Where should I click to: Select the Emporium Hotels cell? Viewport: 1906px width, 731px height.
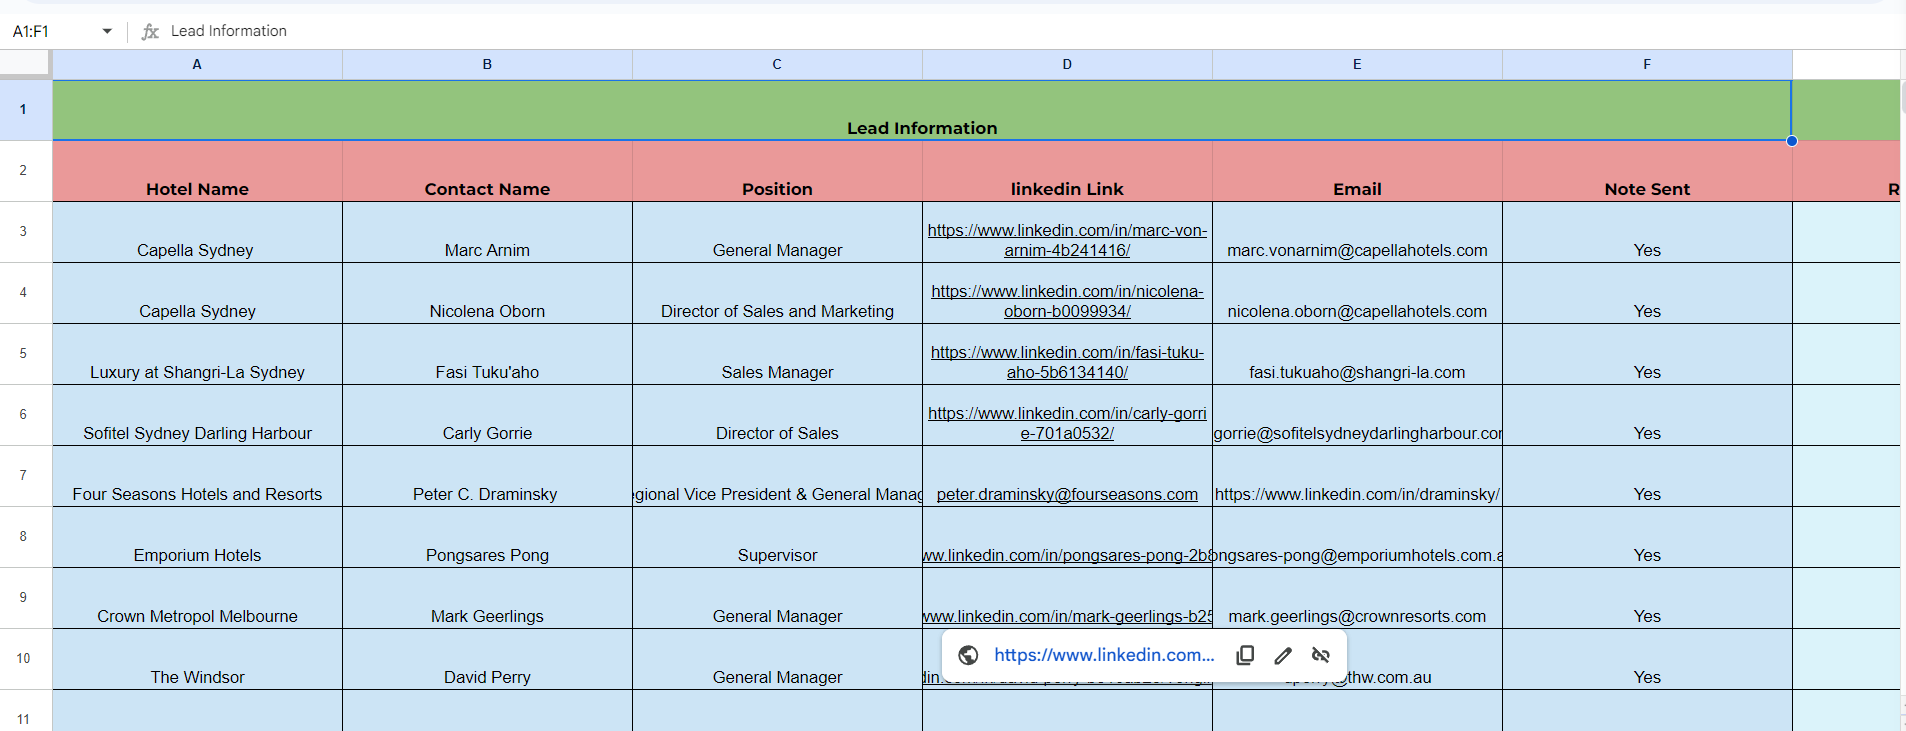tap(197, 537)
